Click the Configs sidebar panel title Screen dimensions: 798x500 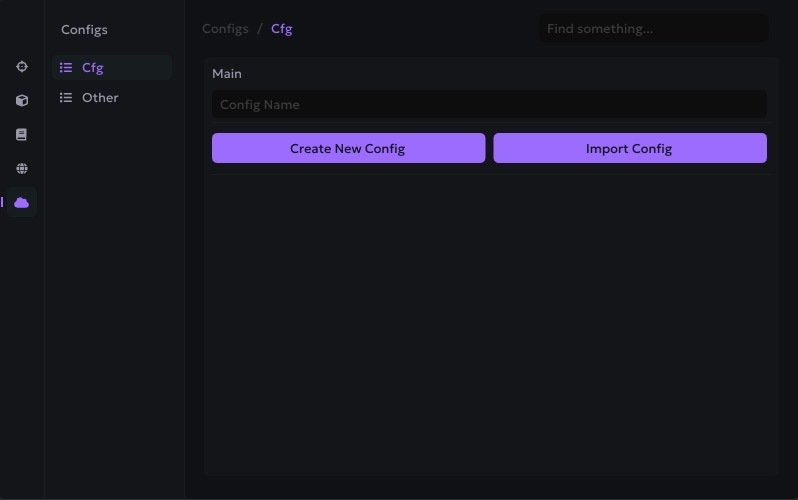click(84, 30)
